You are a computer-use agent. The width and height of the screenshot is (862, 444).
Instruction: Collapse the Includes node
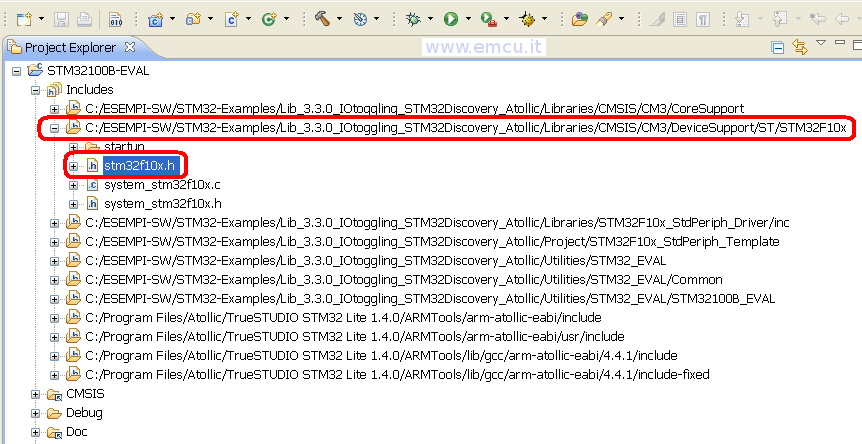tap(36, 90)
